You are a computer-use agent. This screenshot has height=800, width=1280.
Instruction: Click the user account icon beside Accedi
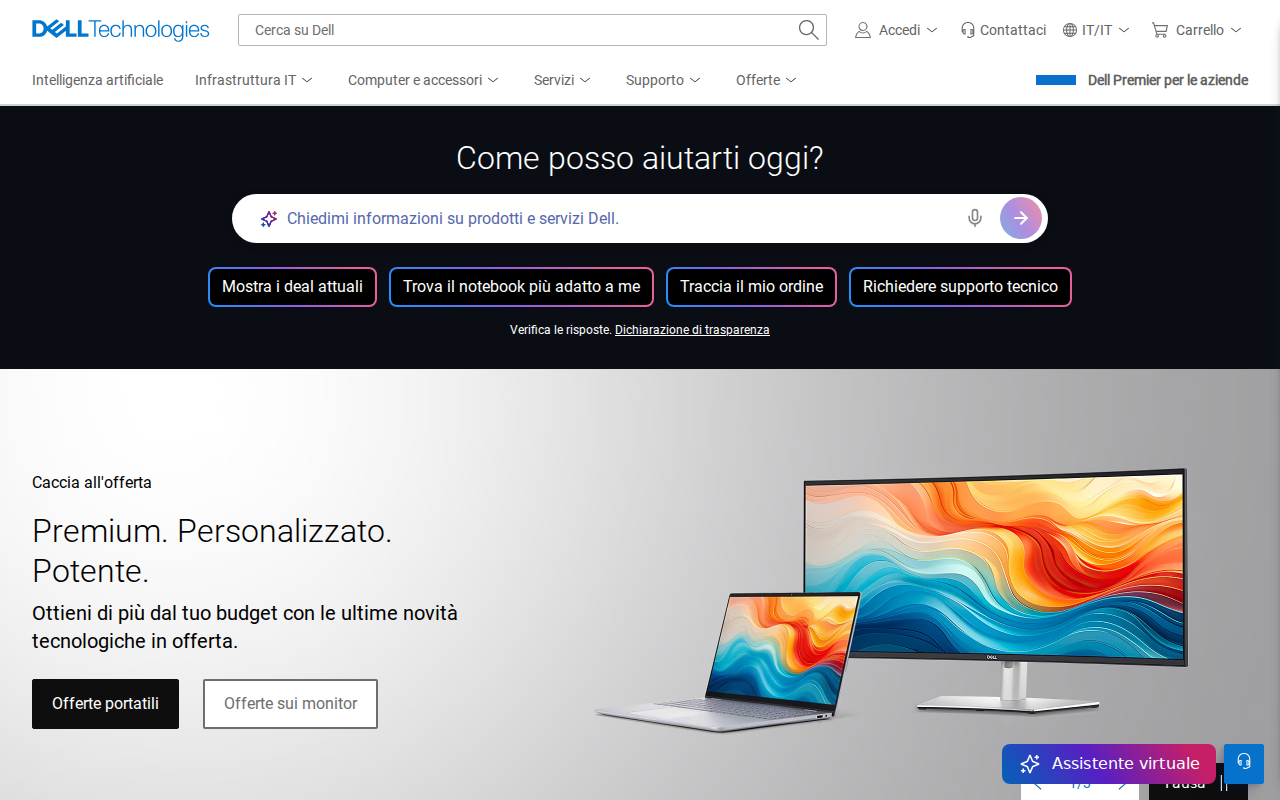click(x=863, y=30)
